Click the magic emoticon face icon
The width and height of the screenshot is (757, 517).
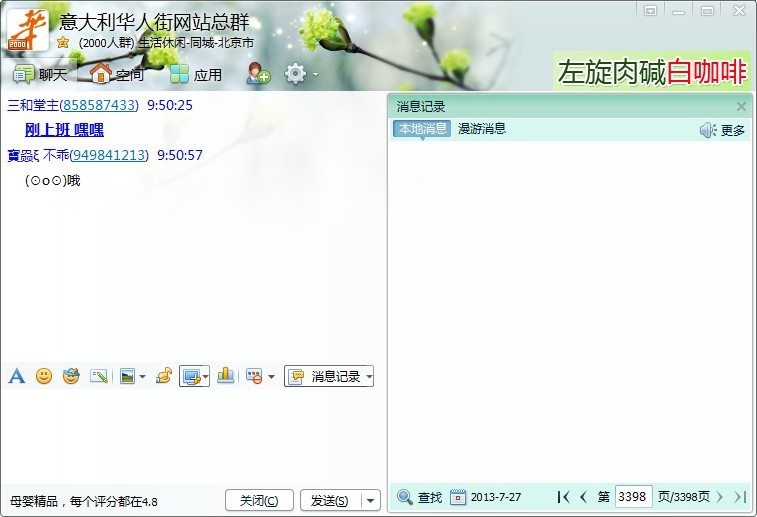click(x=71, y=376)
